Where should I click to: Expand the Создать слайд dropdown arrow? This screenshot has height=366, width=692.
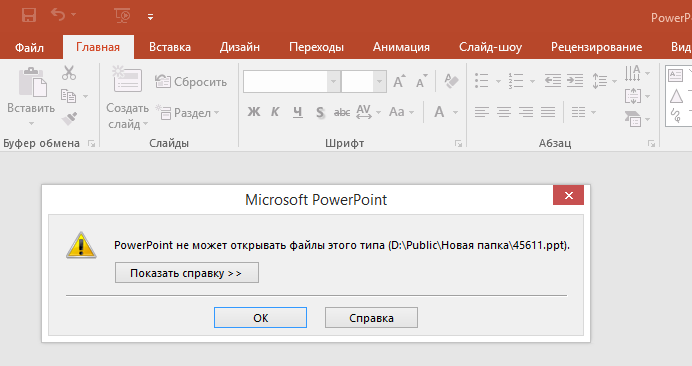[x=146, y=124]
